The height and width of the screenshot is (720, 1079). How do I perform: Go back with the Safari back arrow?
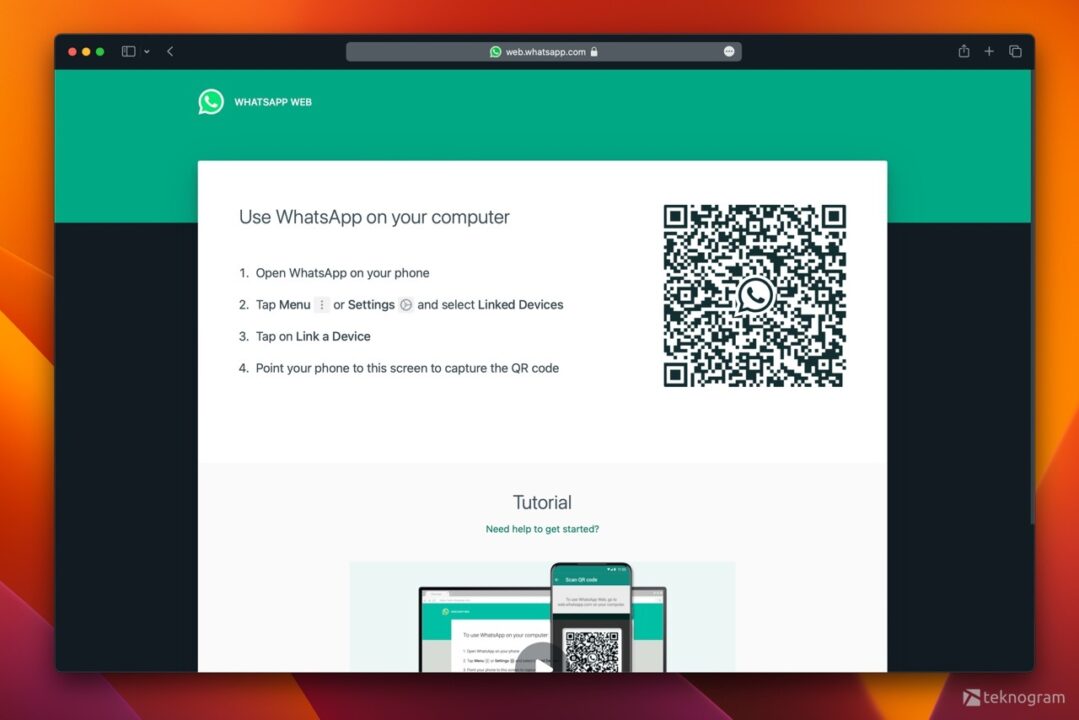click(x=170, y=51)
